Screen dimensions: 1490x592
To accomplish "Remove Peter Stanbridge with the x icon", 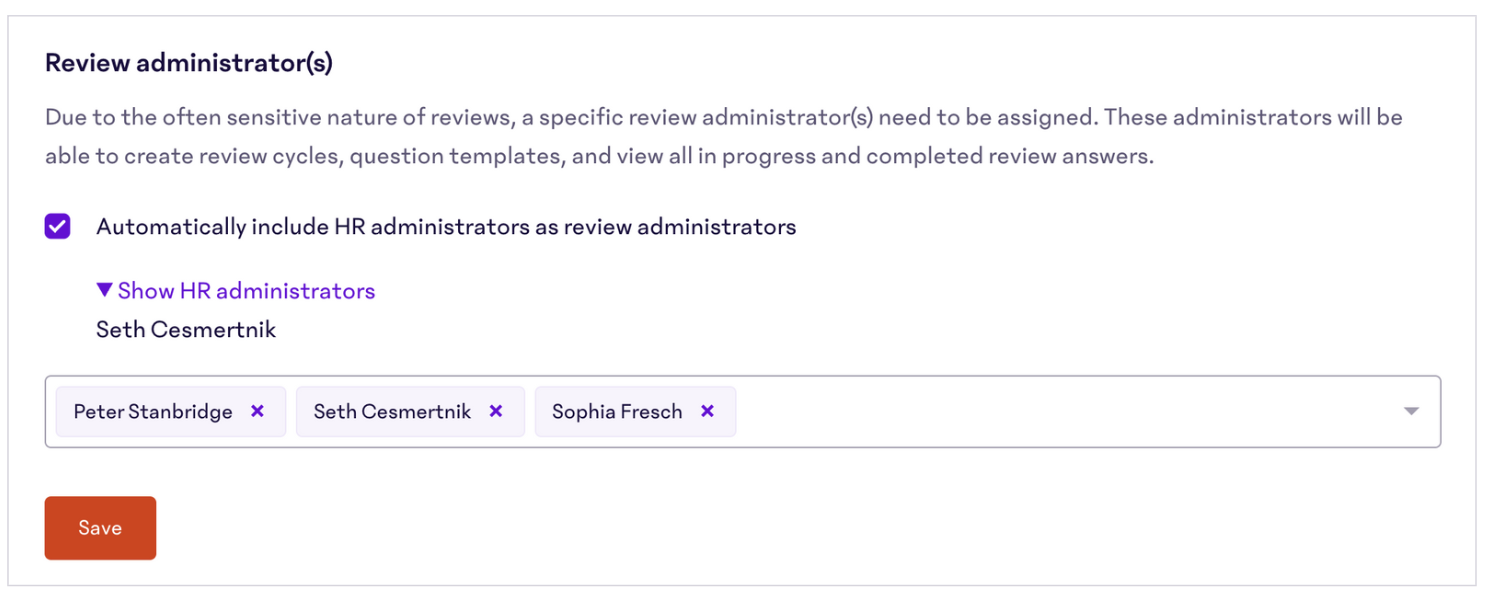I will pos(257,411).
